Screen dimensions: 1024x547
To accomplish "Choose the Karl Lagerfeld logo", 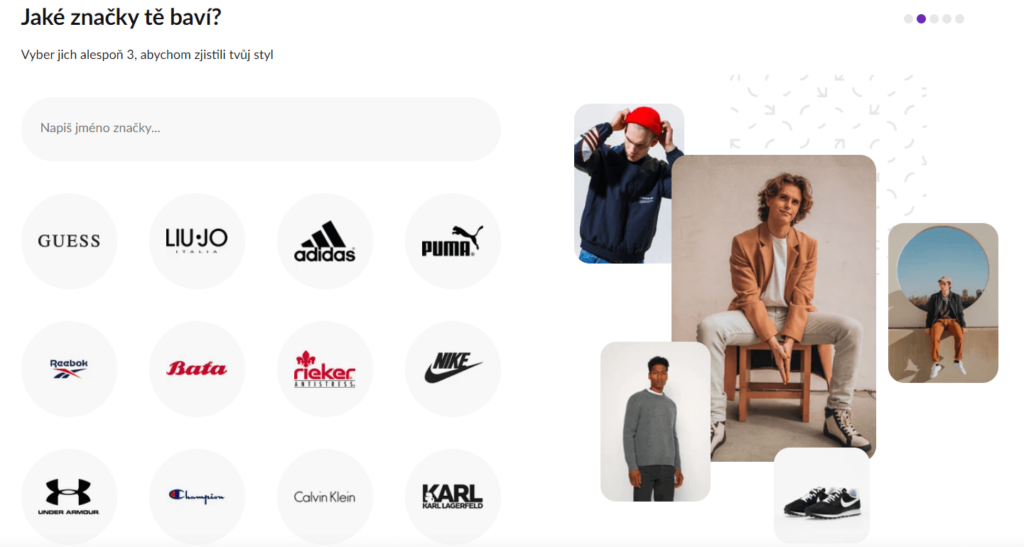I will (x=453, y=497).
